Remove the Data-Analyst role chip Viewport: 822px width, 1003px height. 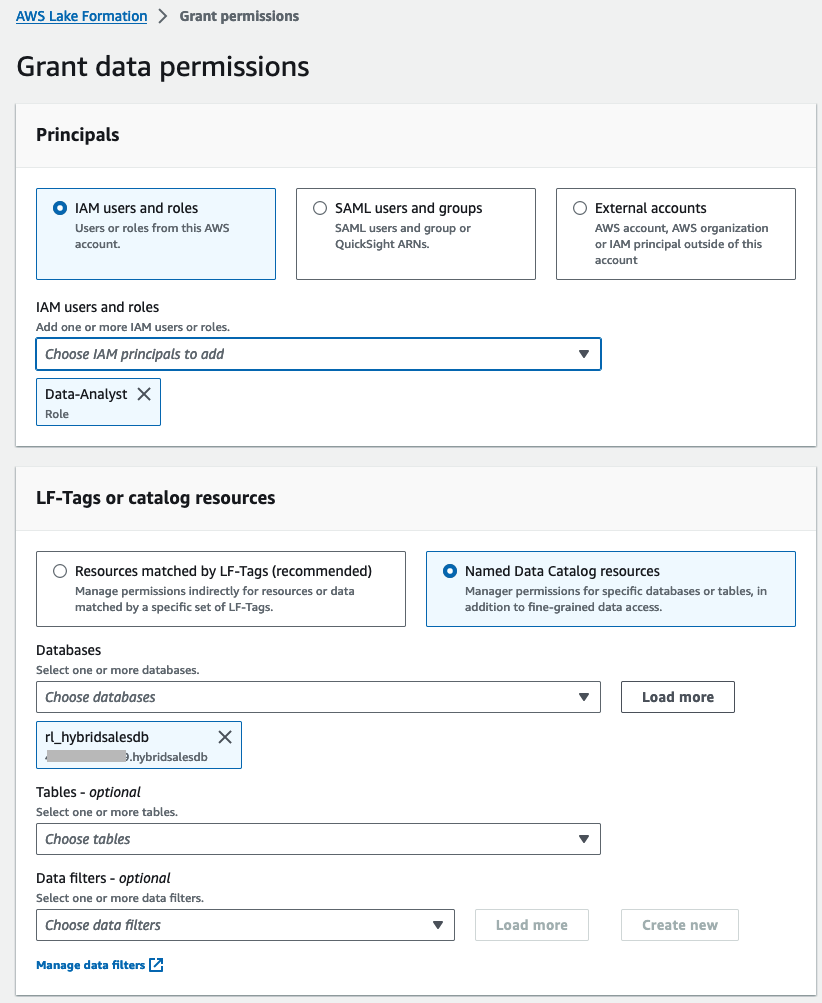pos(144,394)
